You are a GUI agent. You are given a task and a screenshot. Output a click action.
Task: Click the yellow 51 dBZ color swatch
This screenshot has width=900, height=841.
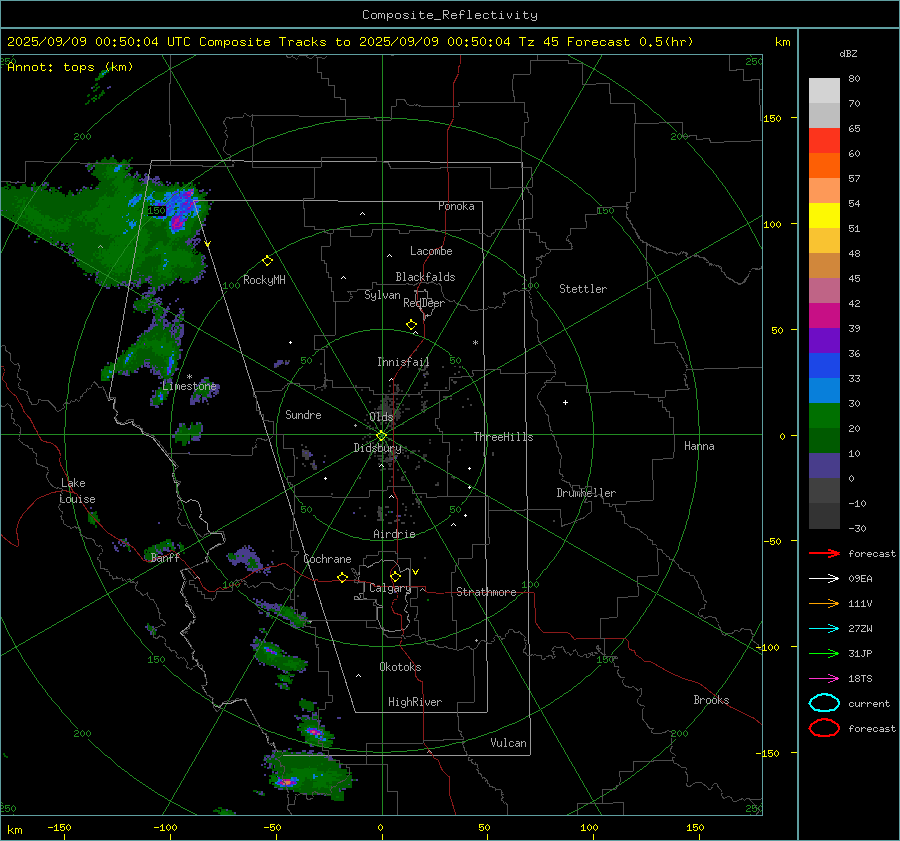click(x=824, y=216)
